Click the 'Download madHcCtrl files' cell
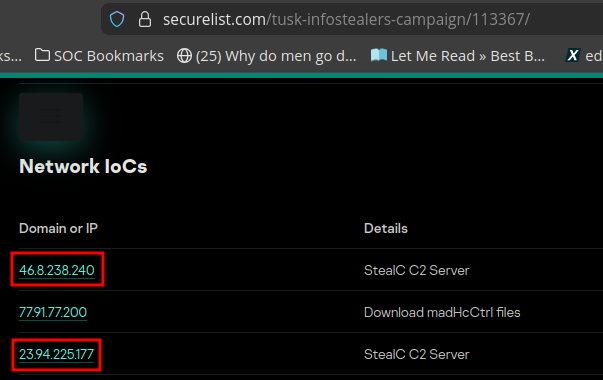The width and height of the screenshot is (603, 380). click(x=442, y=312)
